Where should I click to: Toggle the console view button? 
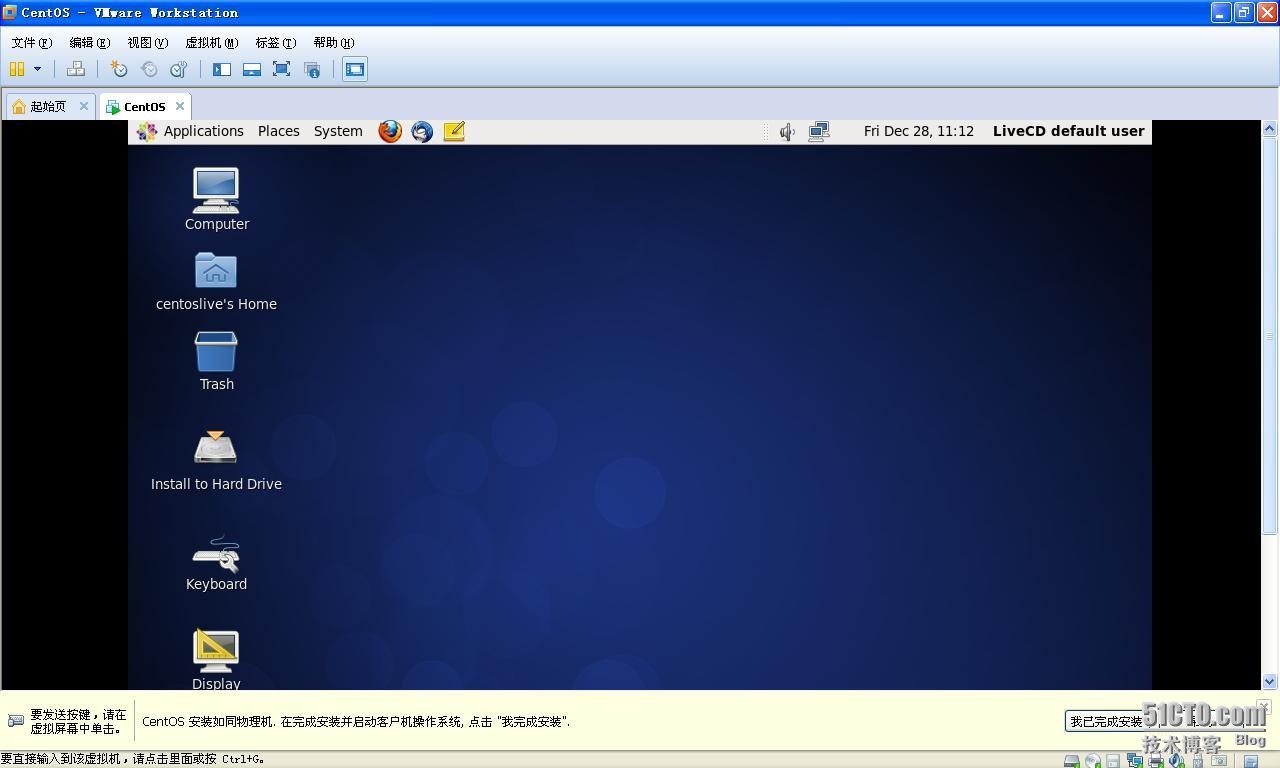355,69
